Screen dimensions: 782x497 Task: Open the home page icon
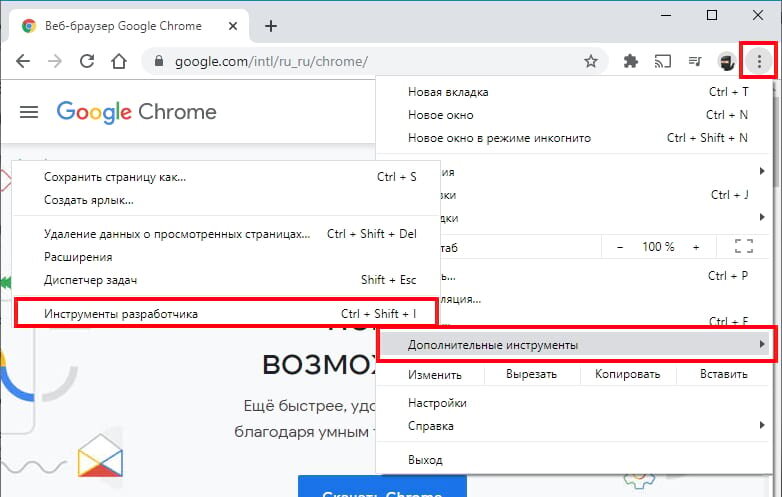(x=119, y=61)
